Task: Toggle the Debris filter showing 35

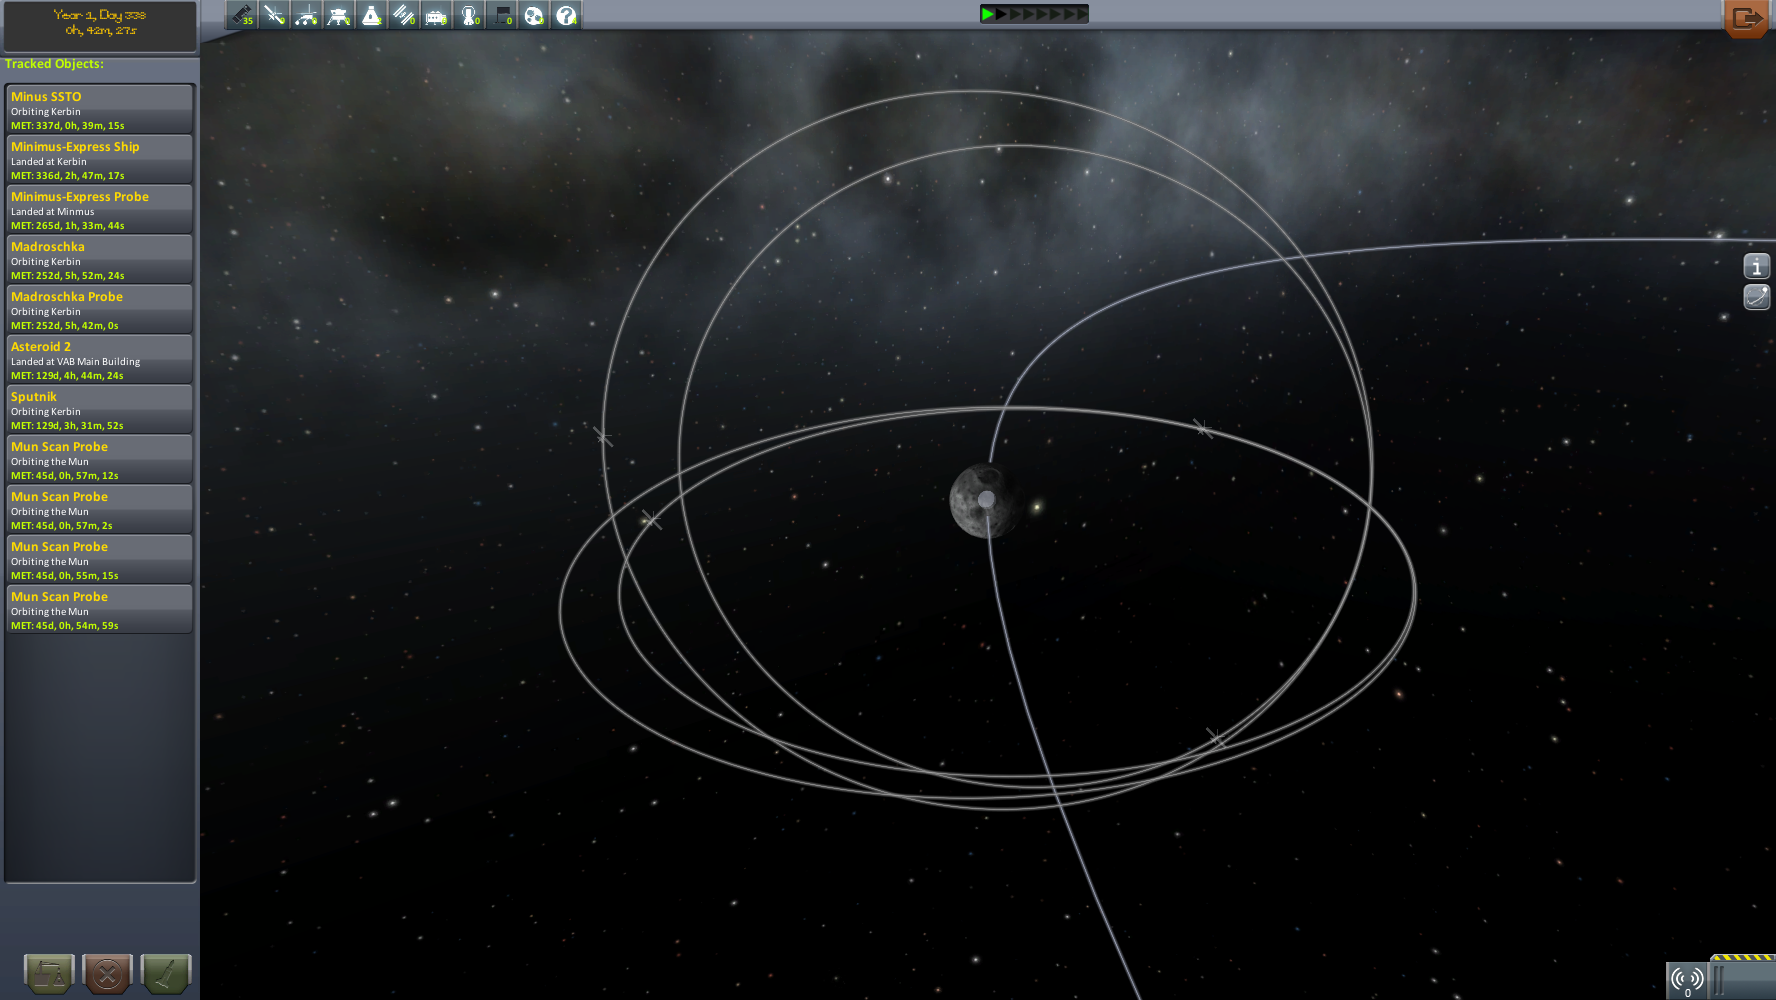Action: 242,15
